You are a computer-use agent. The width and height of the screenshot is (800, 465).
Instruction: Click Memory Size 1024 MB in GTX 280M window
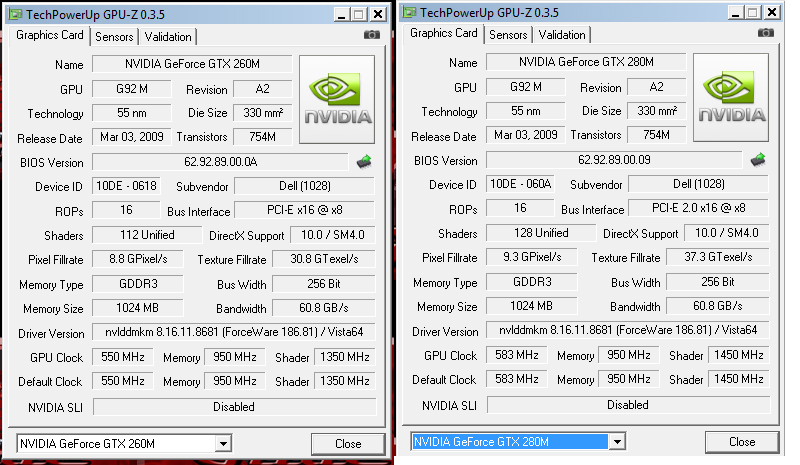[531, 306]
